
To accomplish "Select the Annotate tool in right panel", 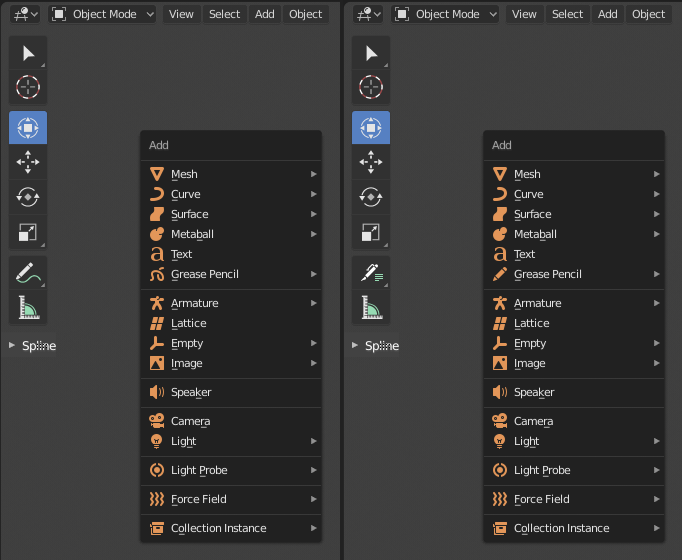I will [371, 273].
